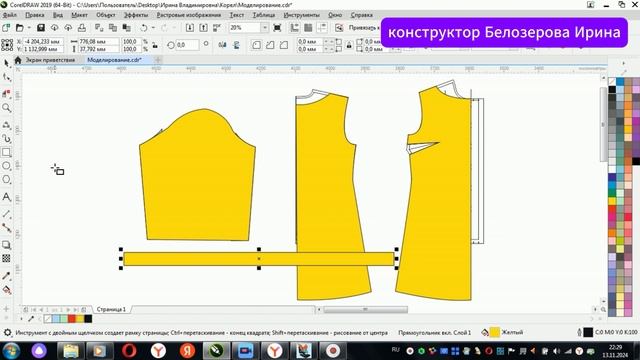Select the Shape edit tool

pyautogui.click(x=7, y=77)
